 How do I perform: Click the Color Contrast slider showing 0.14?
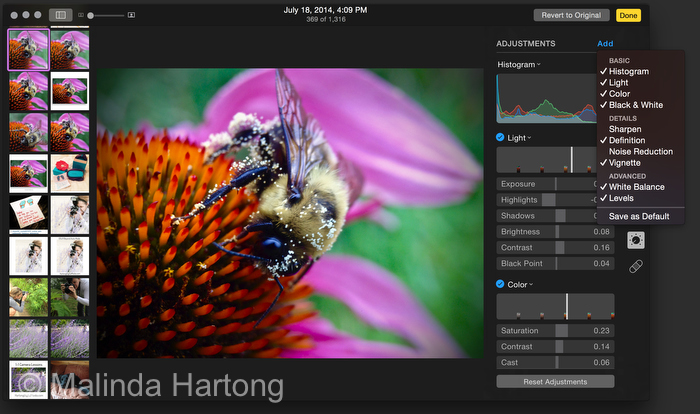tap(555, 347)
